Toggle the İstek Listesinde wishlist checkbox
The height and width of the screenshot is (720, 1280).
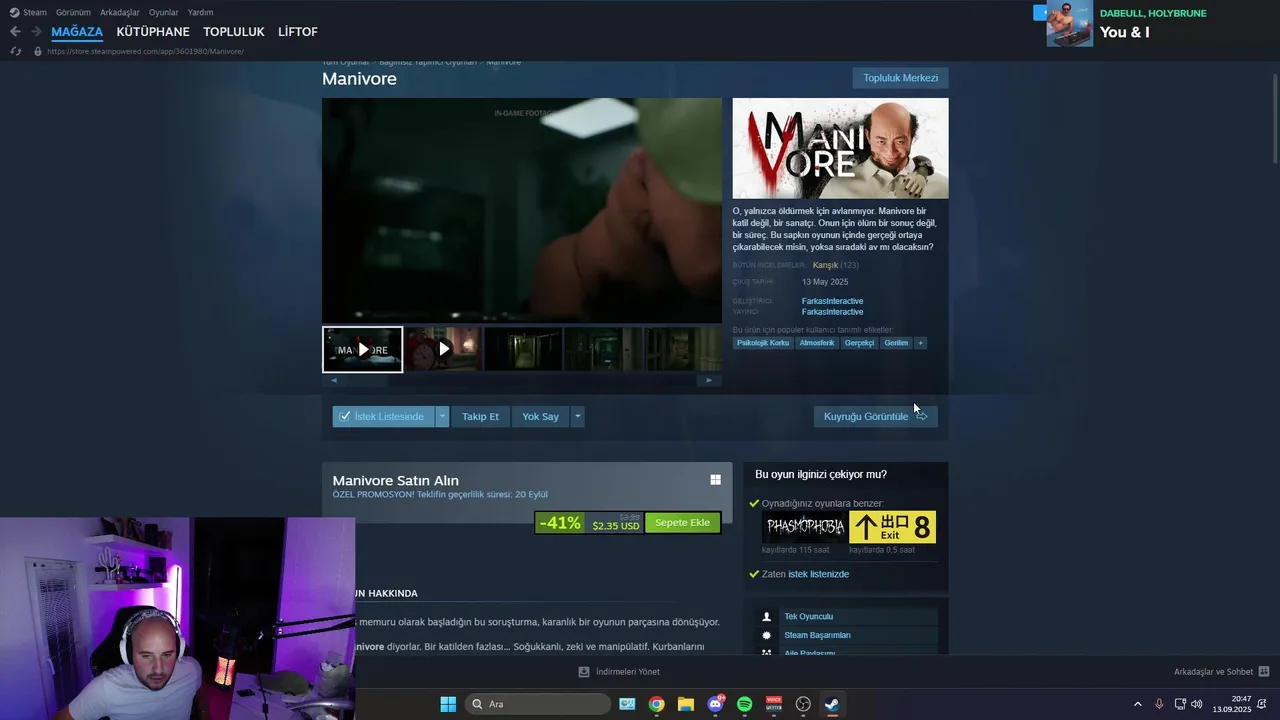[344, 416]
